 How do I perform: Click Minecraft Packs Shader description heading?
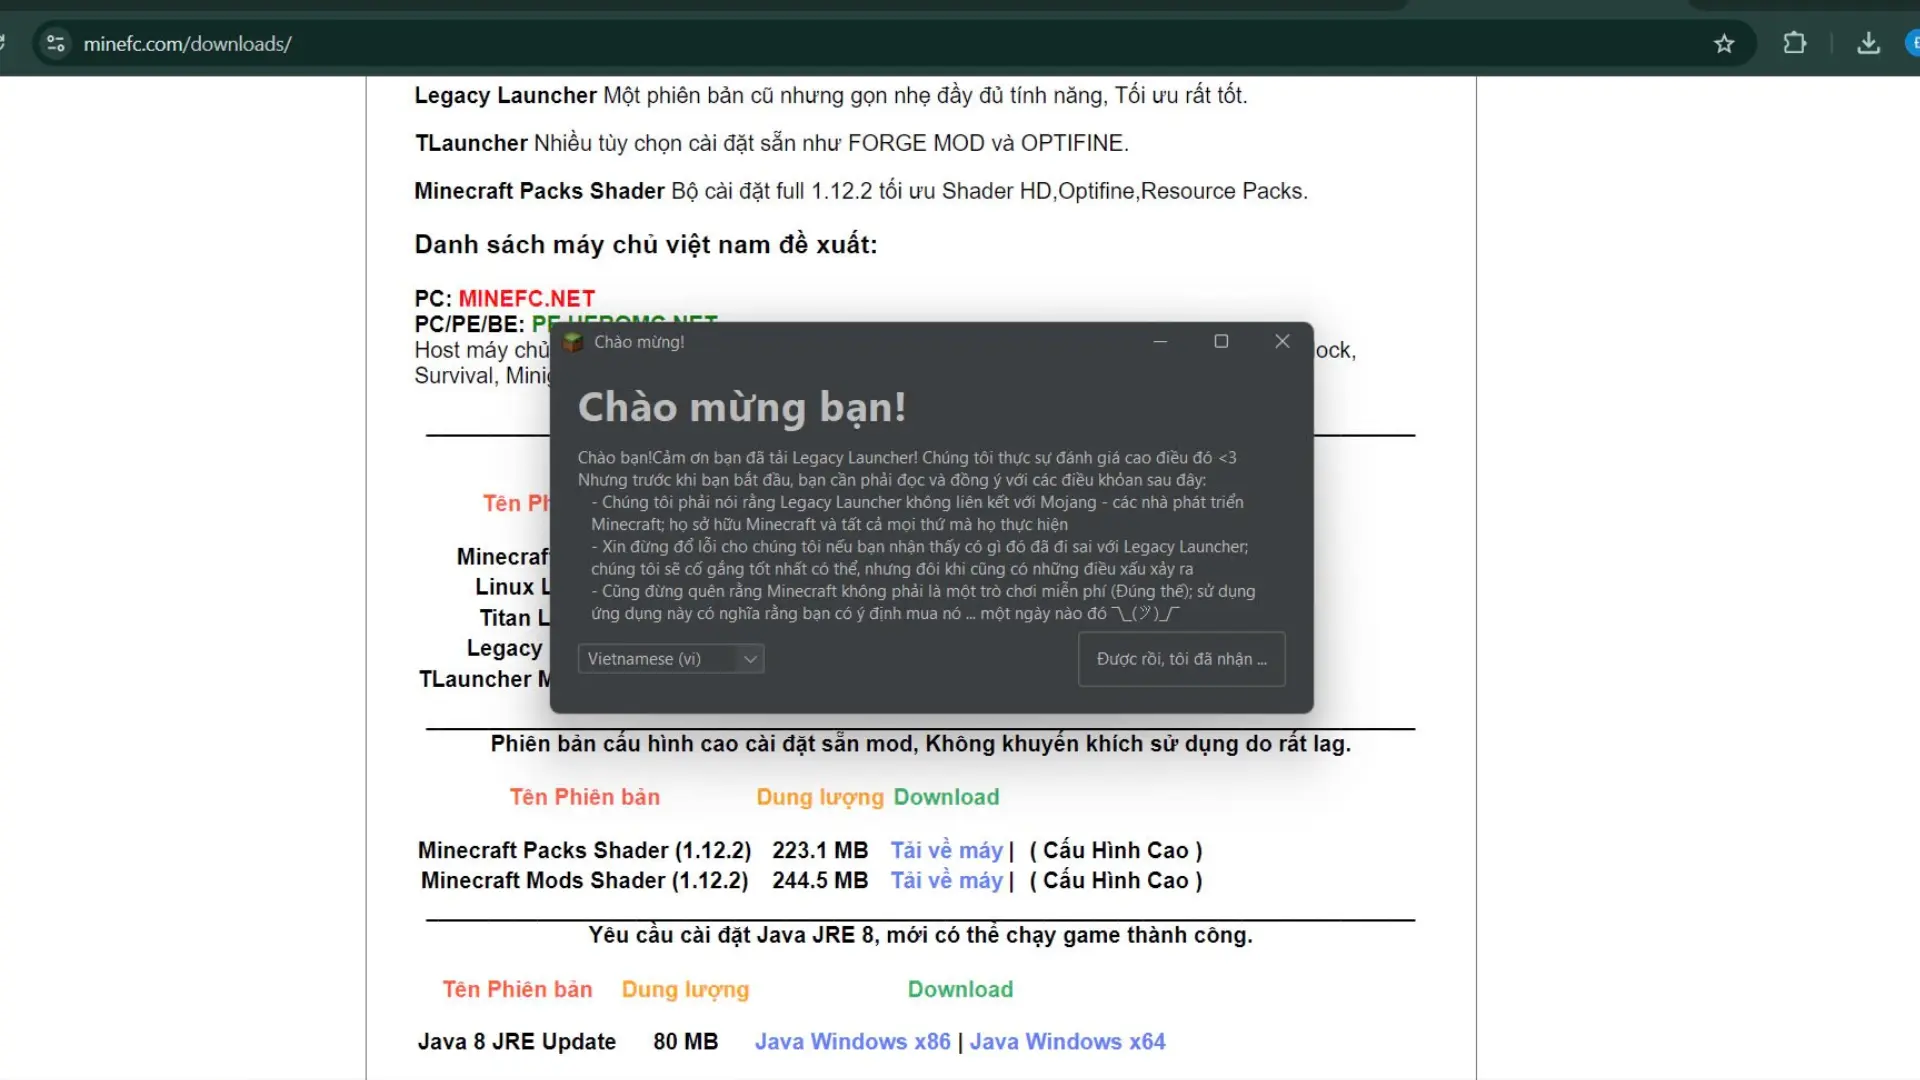pos(539,191)
